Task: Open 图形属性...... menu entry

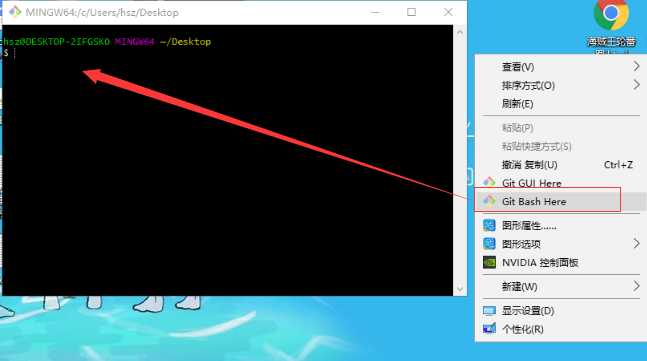Action: point(561,225)
